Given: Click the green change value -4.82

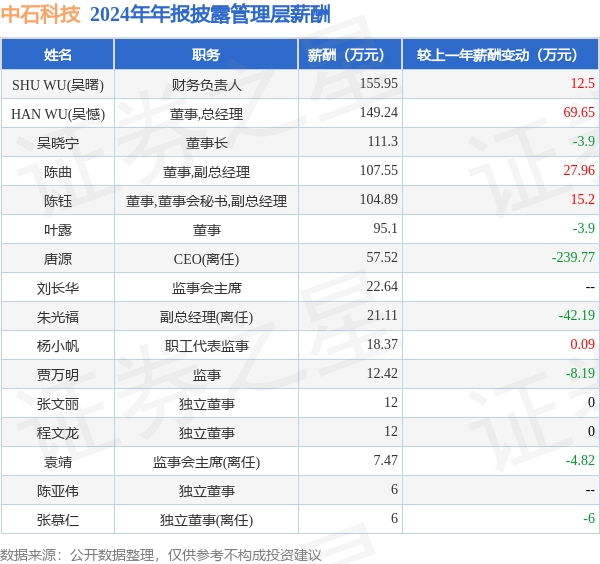Looking at the screenshot, I should coord(580,460).
